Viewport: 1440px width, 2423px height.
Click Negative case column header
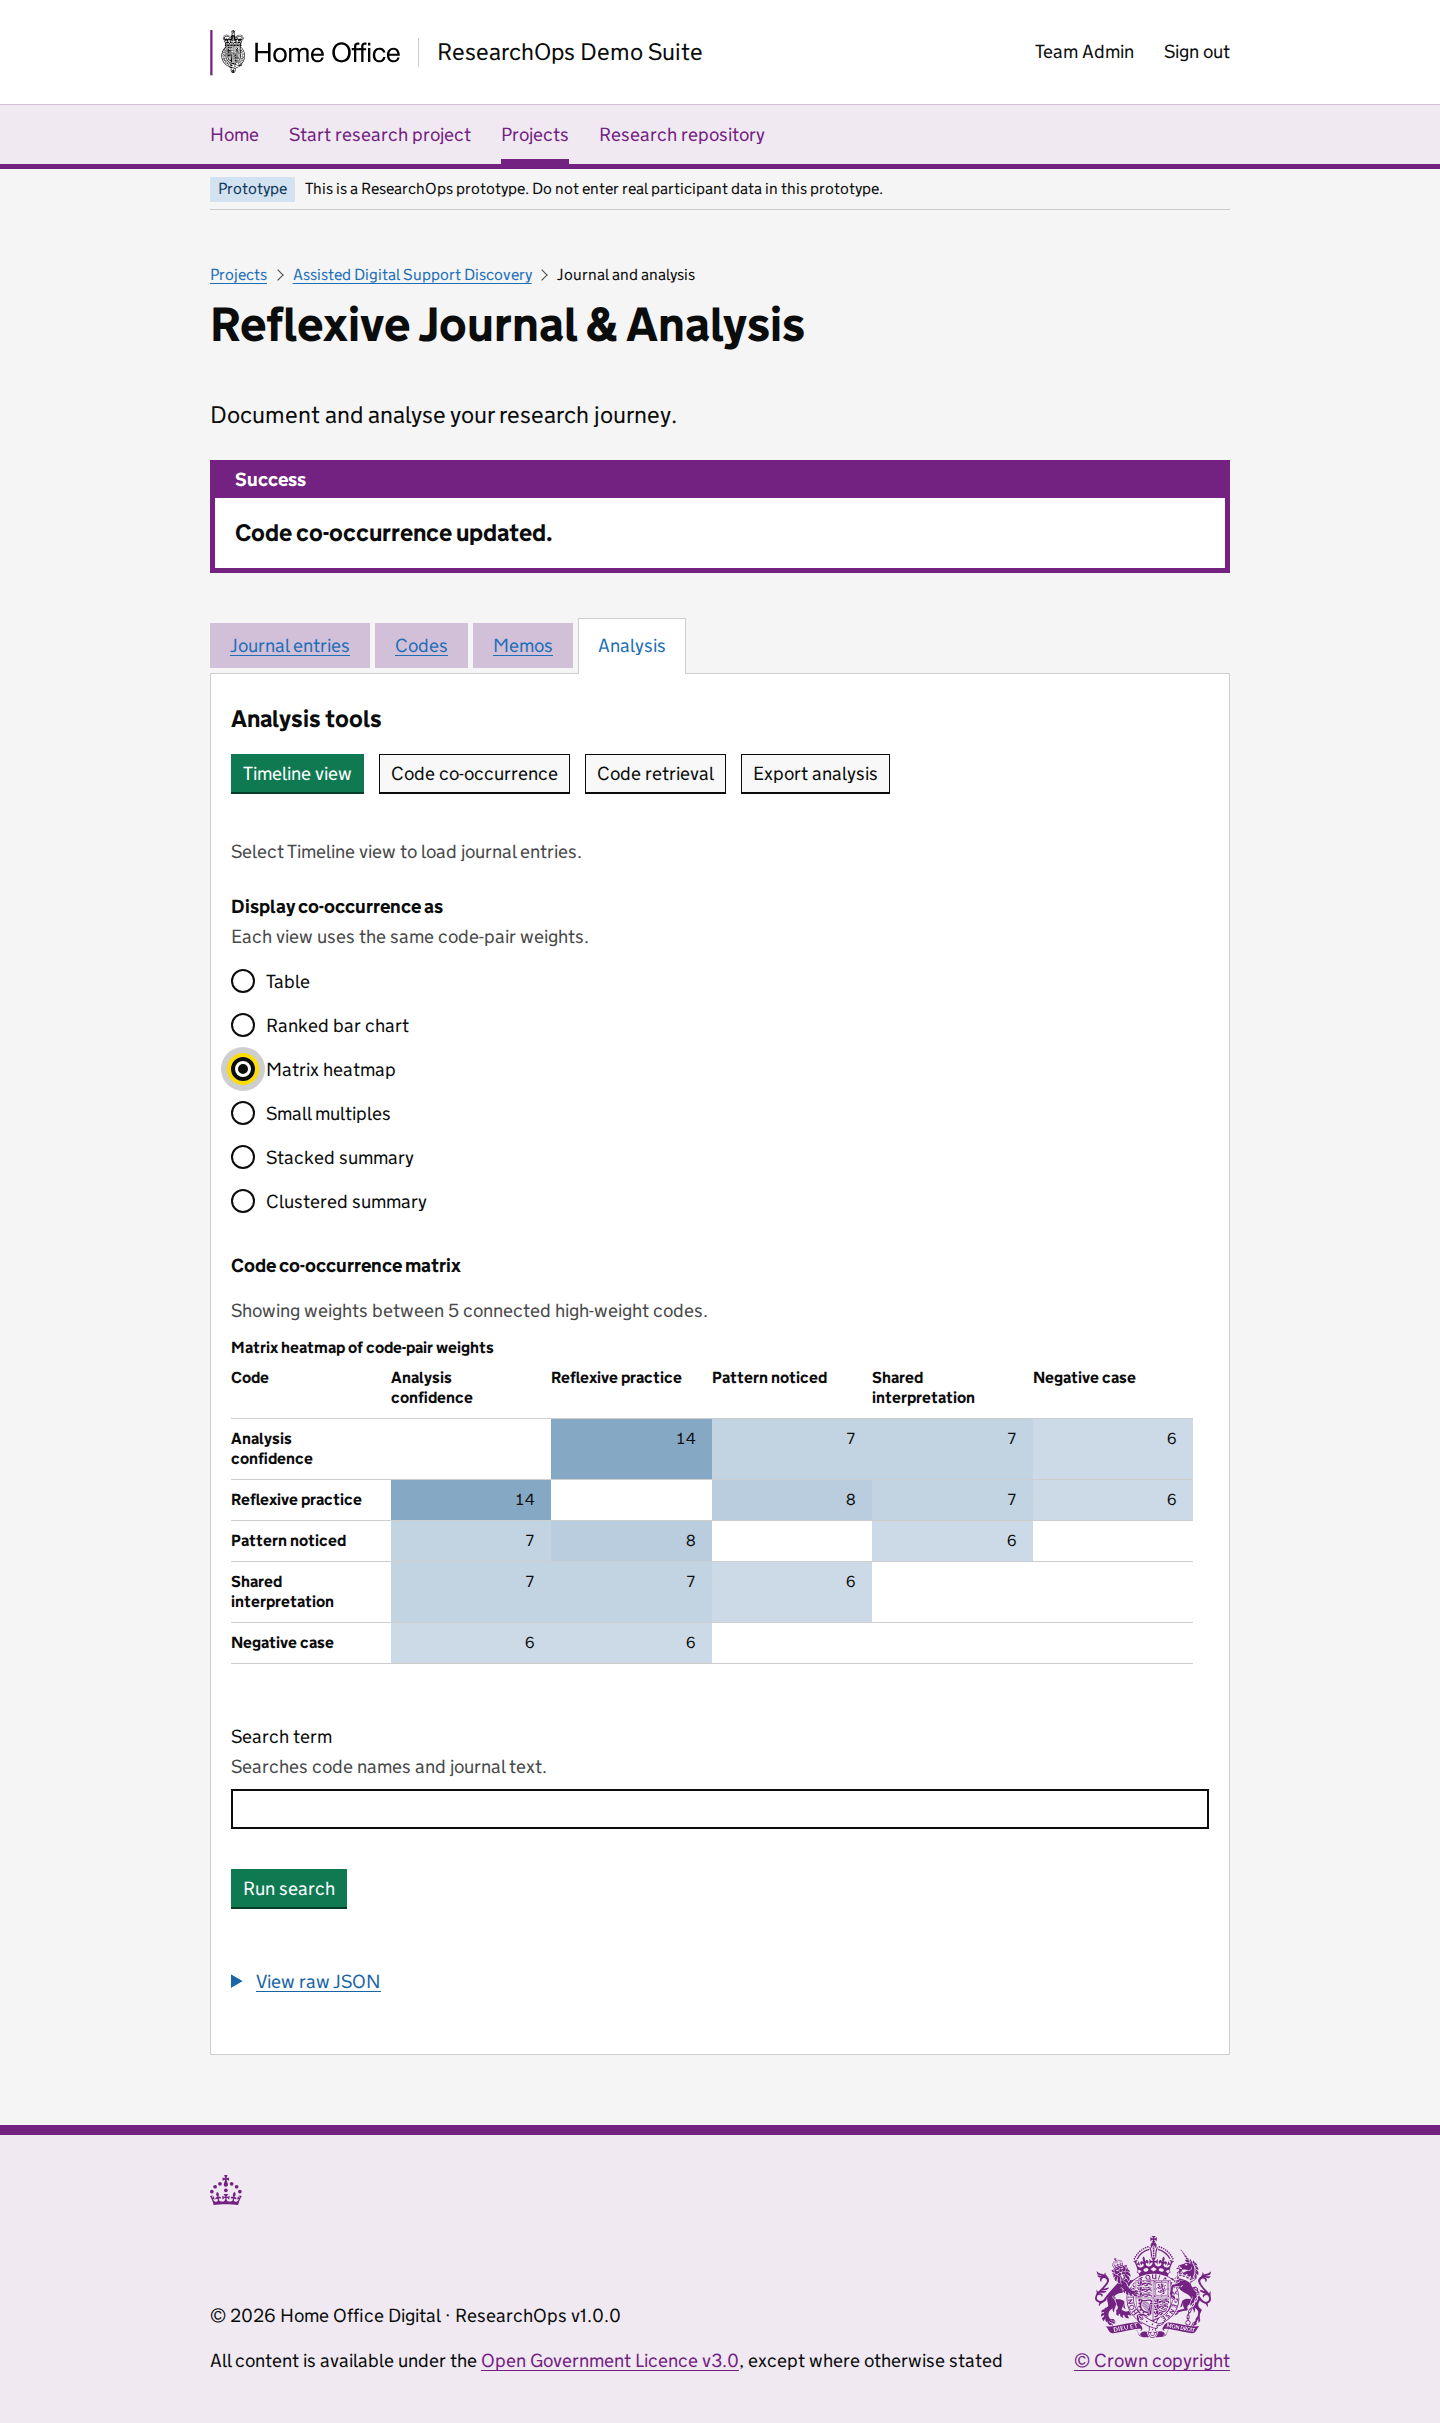click(x=1084, y=1378)
